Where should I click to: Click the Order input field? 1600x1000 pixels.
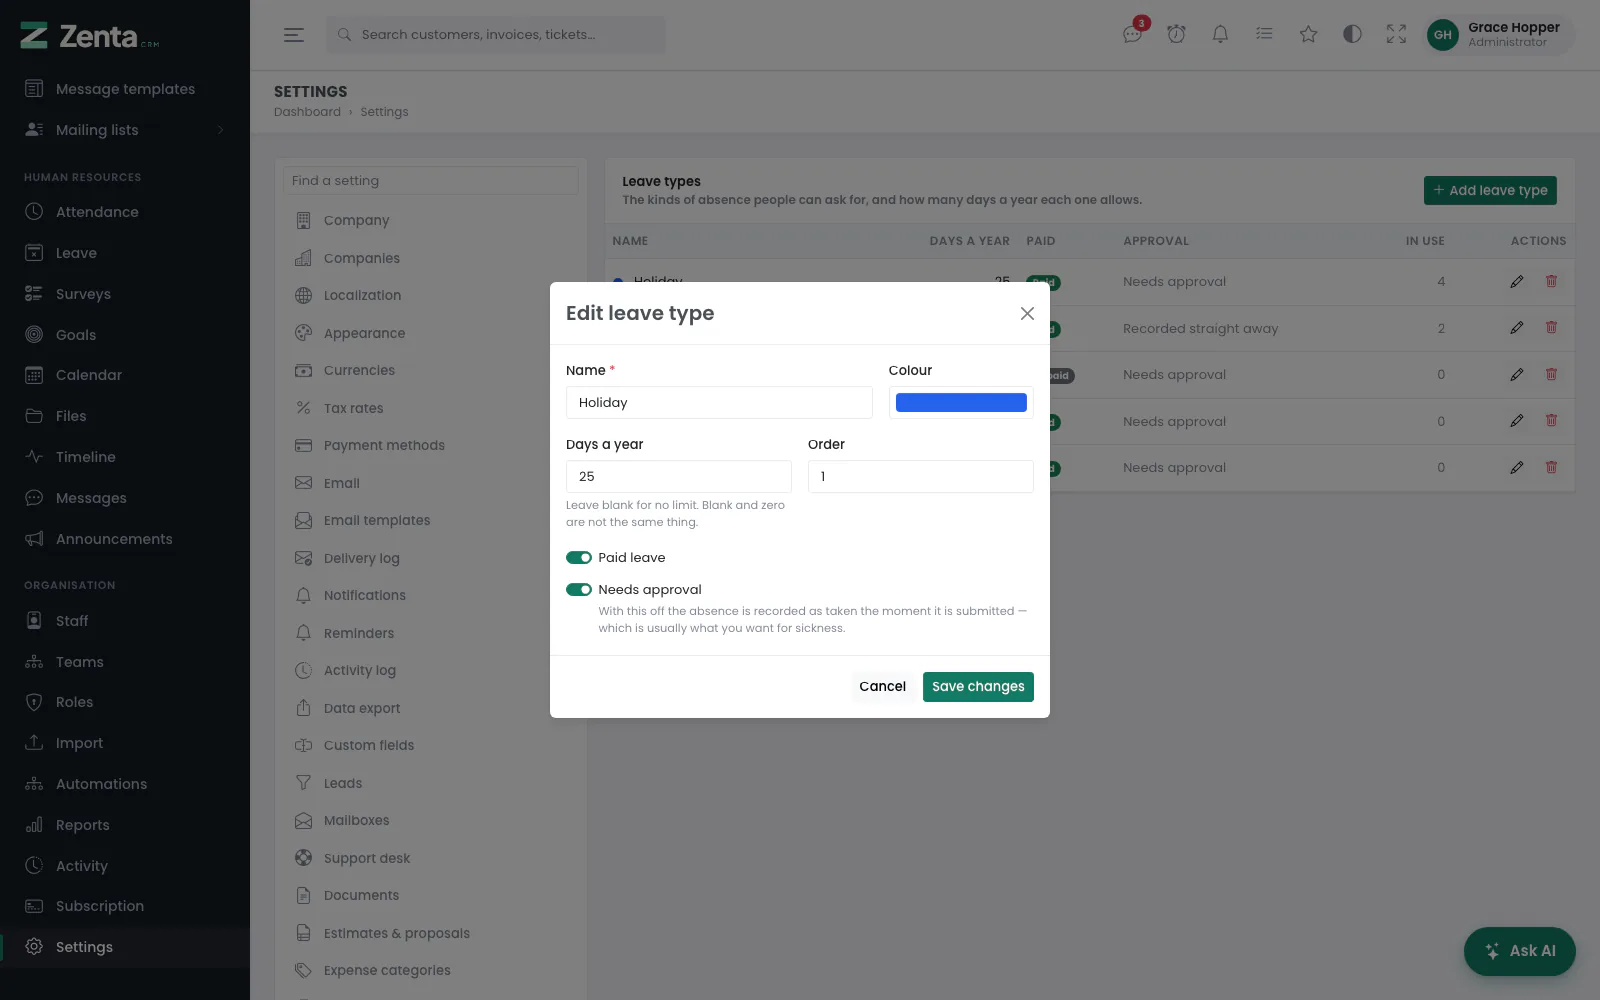tap(921, 477)
